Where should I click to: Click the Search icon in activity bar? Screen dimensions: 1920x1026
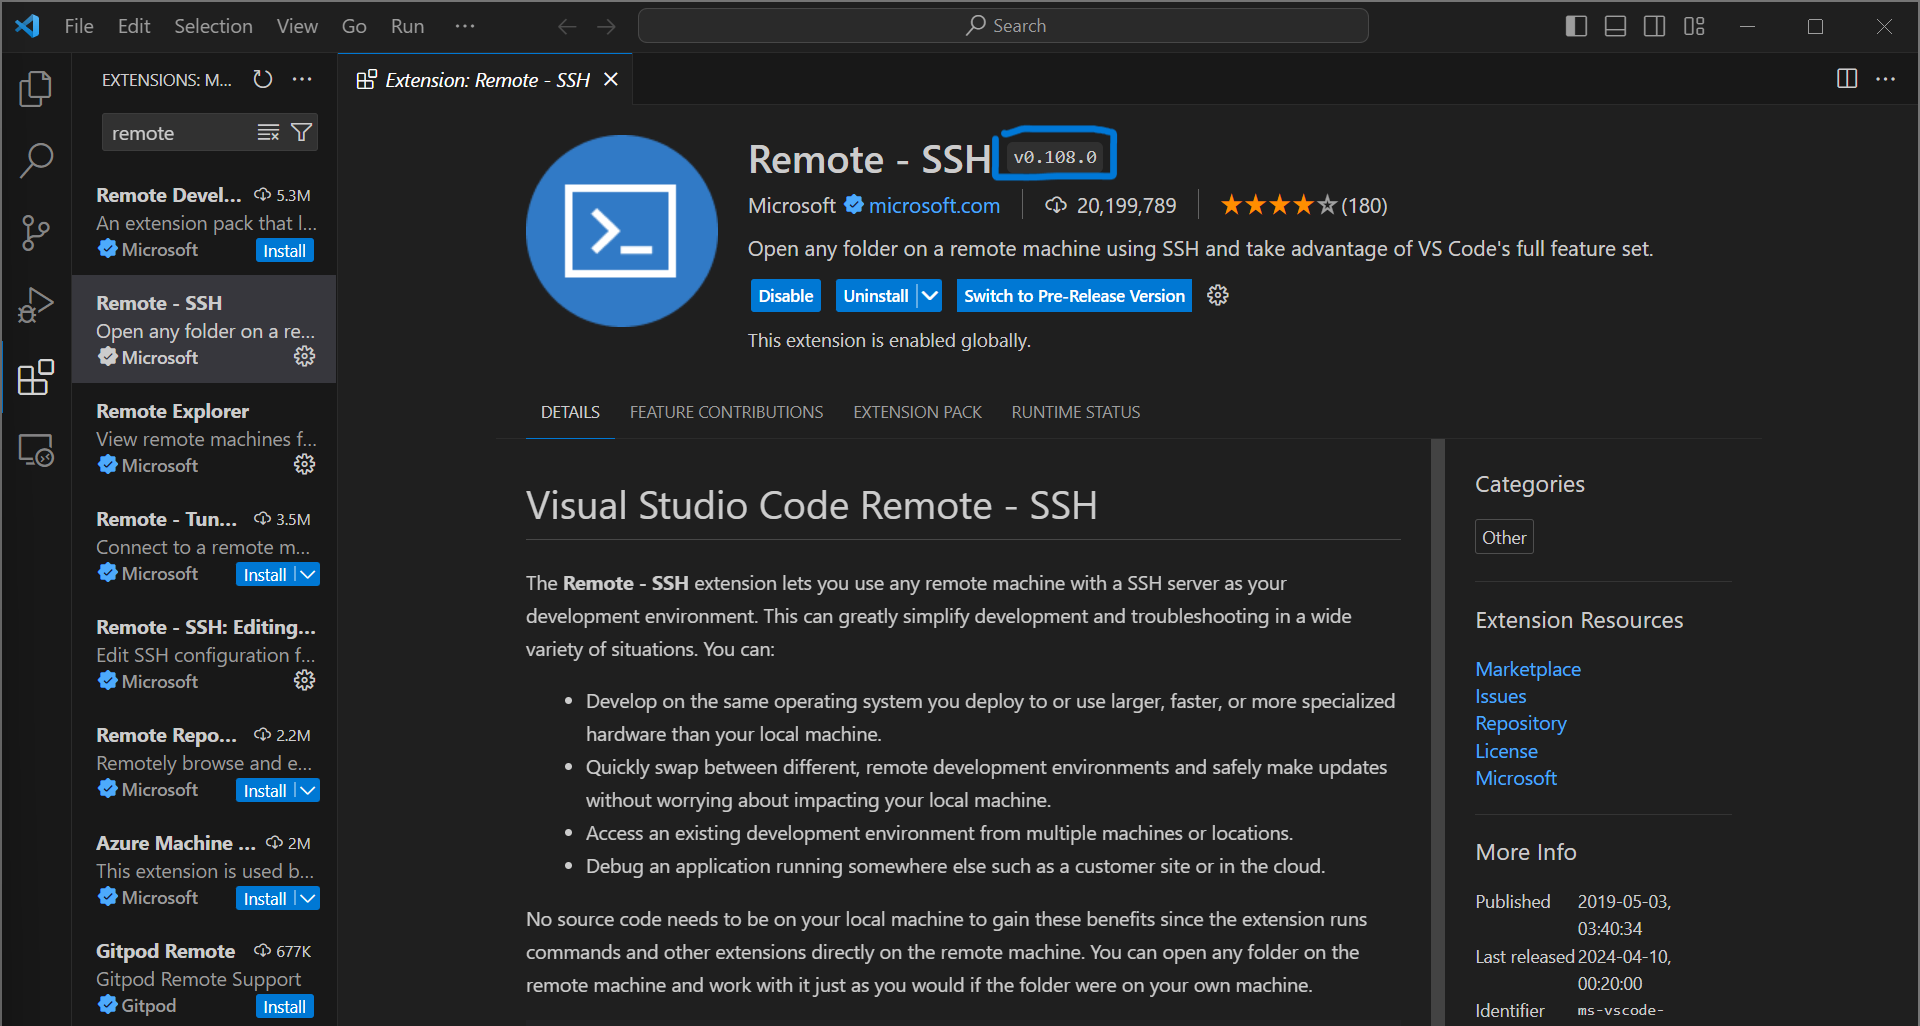point(36,160)
